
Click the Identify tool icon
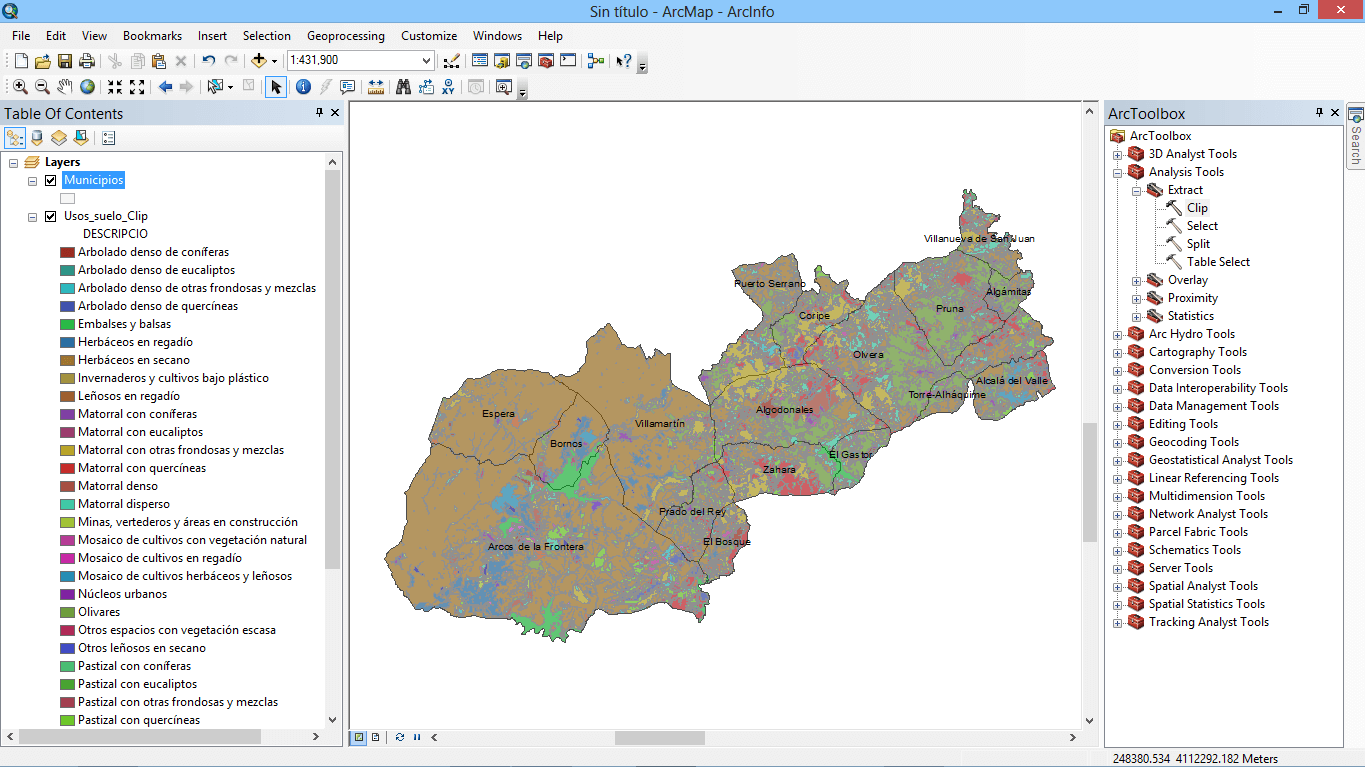[x=303, y=87]
